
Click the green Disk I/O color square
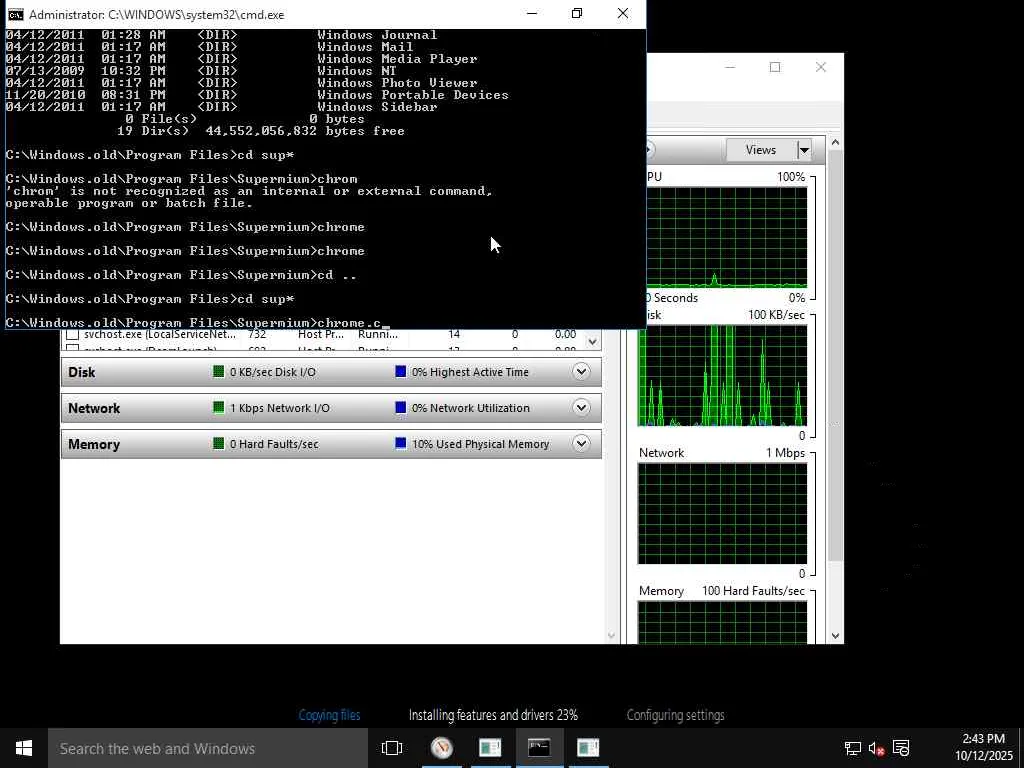click(x=219, y=372)
